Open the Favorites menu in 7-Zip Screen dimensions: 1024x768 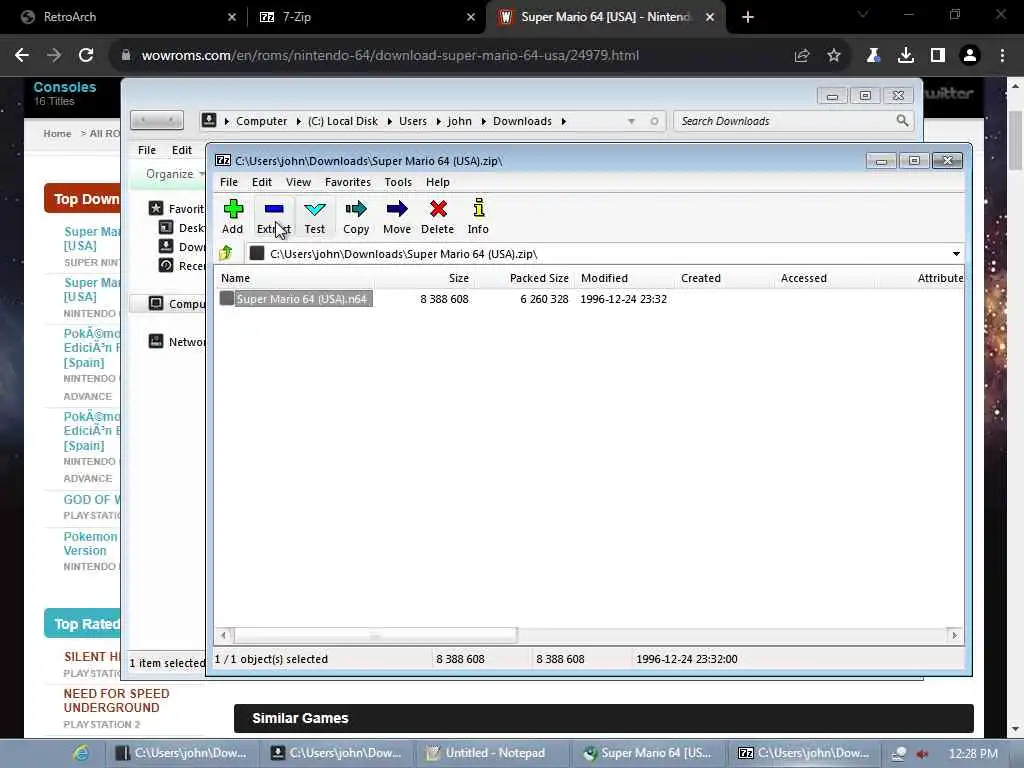348,182
